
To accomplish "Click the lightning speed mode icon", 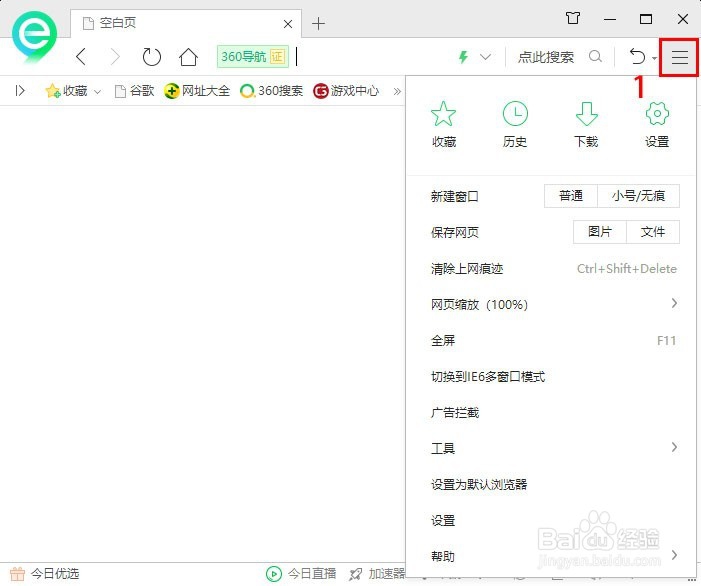I will (464, 57).
